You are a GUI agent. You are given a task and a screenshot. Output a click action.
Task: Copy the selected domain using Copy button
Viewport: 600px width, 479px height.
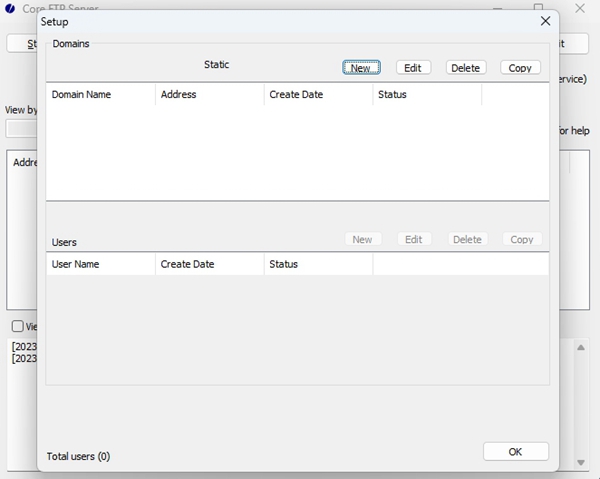click(x=520, y=68)
